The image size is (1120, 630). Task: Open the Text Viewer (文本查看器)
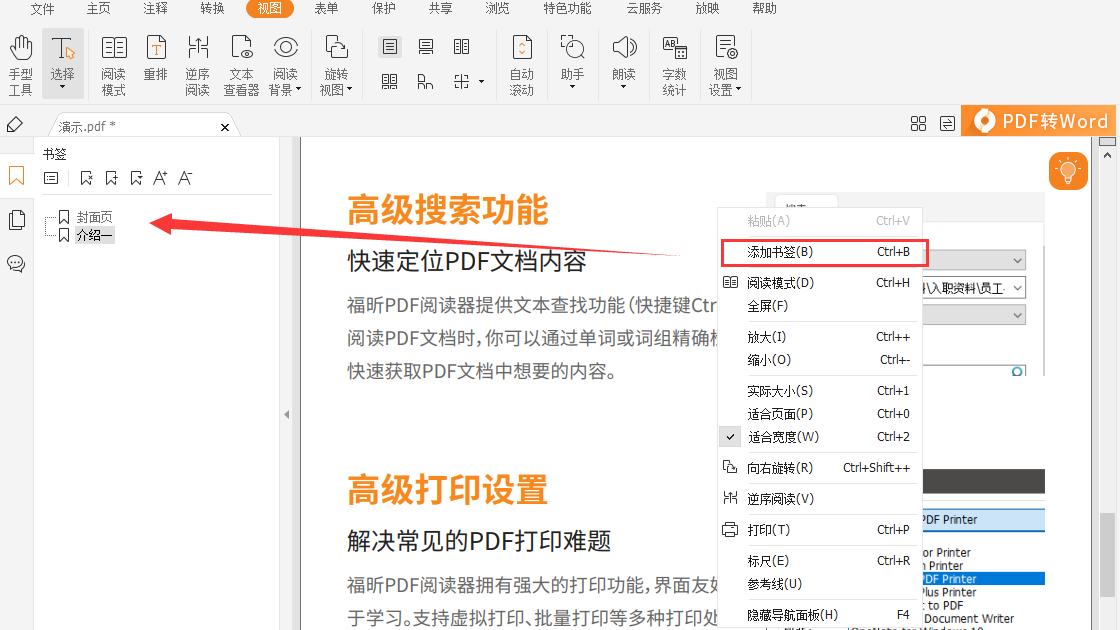point(241,64)
